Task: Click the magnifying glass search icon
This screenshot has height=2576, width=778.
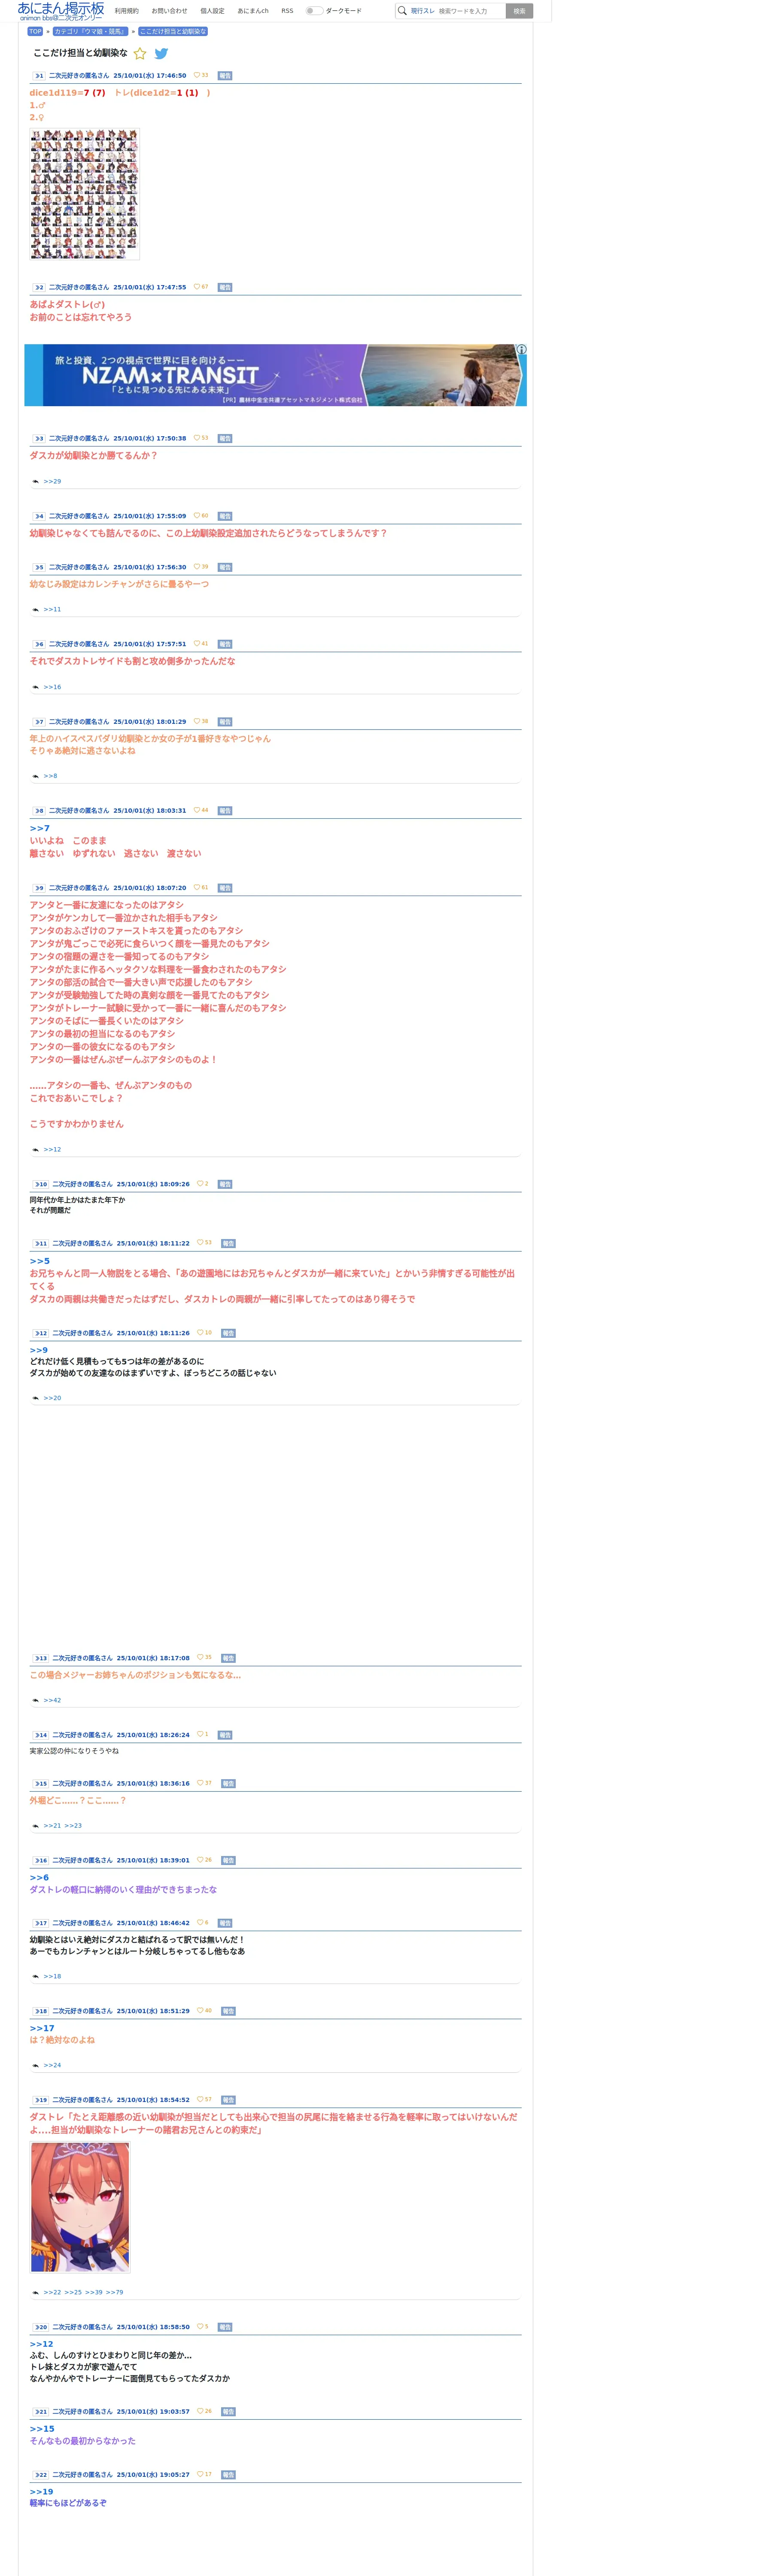Action: 402,11
